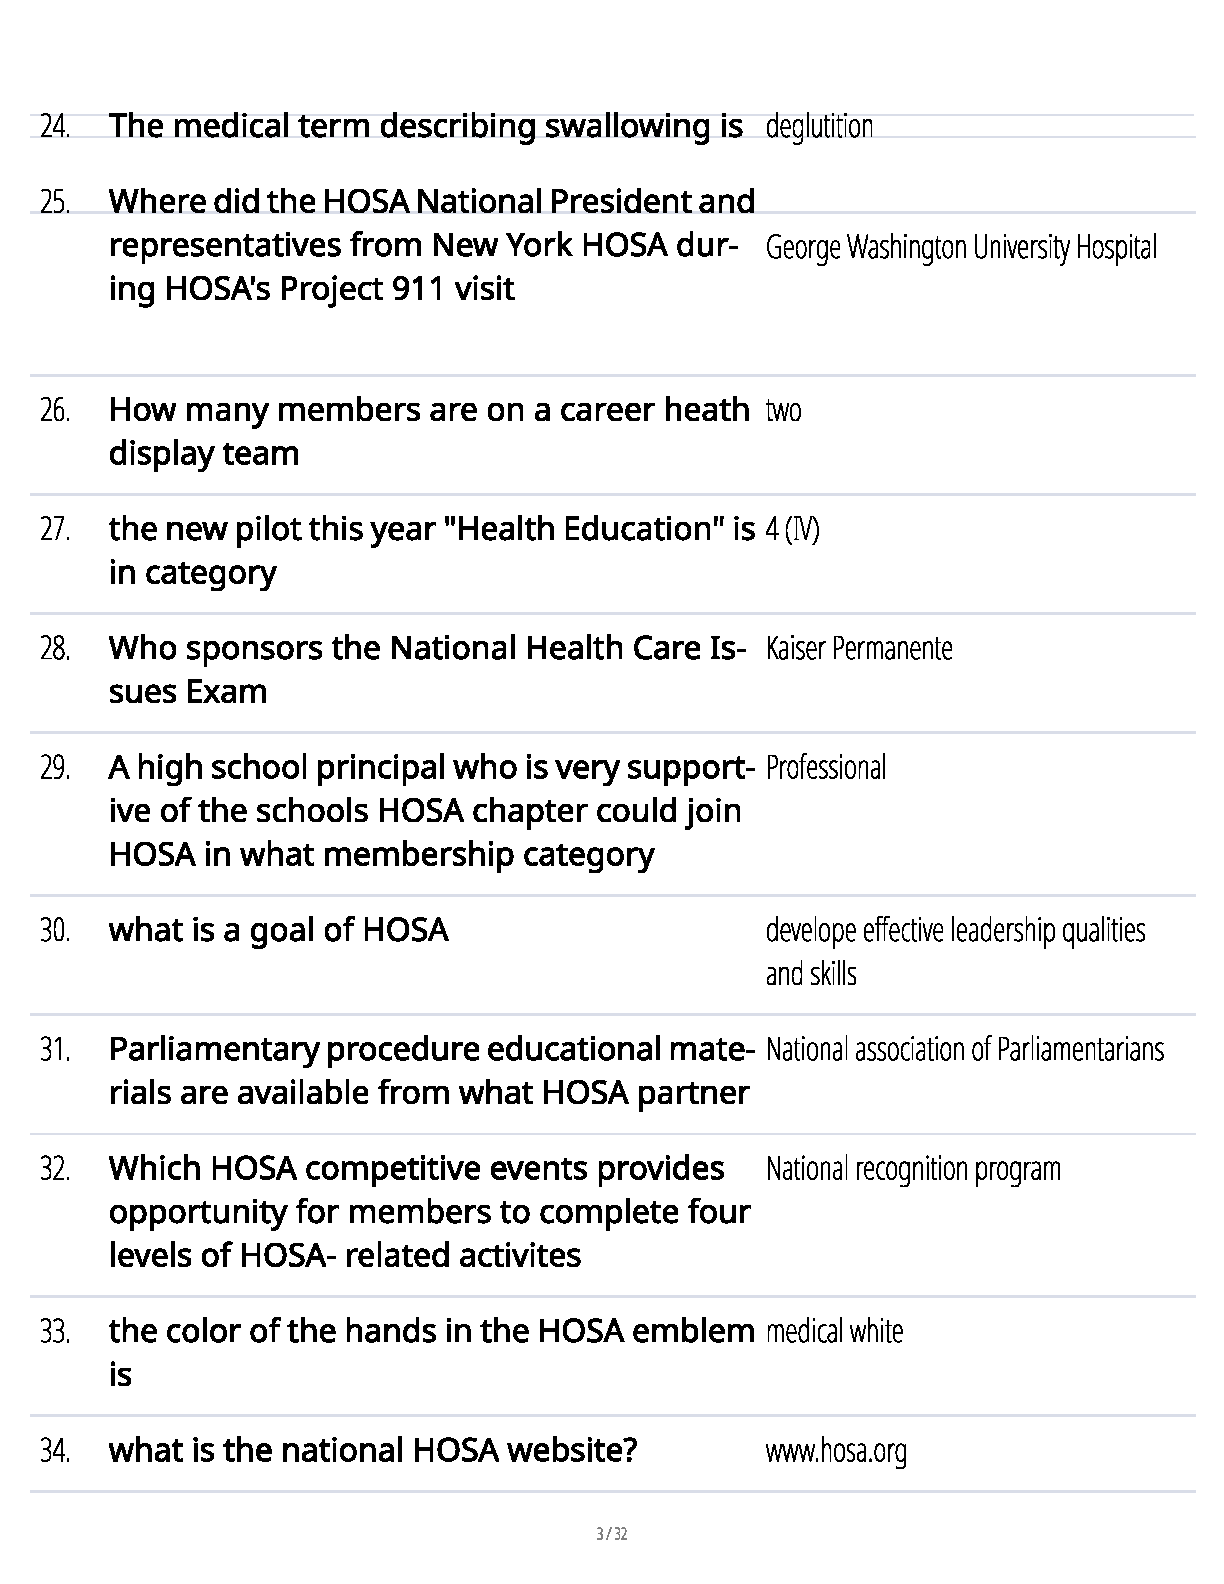Click the answer "deglutition"
Viewport: 1224px width, 1584px height.
[819, 127]
